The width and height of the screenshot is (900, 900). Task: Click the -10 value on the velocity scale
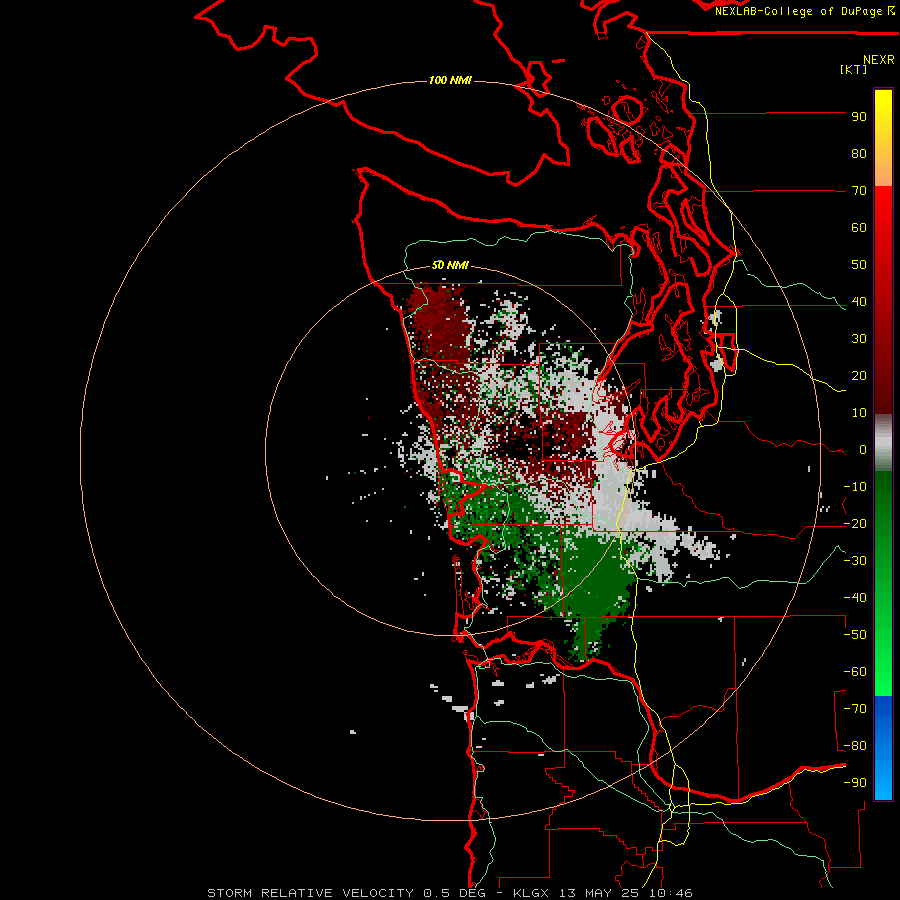click(x=855, y=487)
